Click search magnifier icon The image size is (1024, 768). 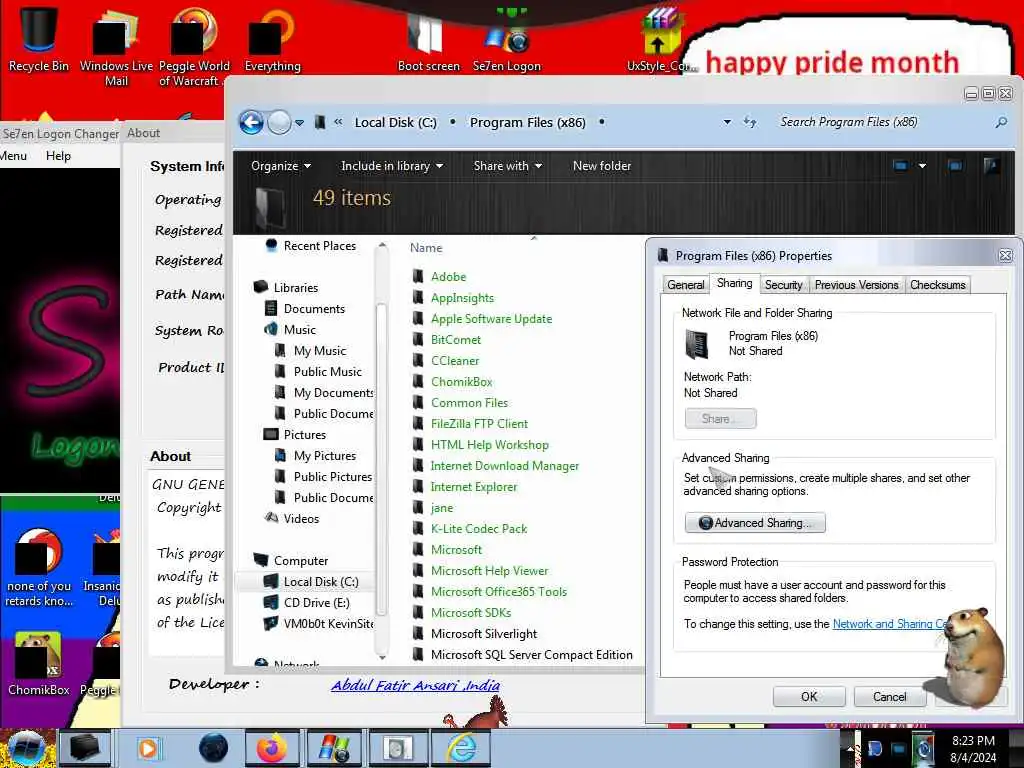1001,122
